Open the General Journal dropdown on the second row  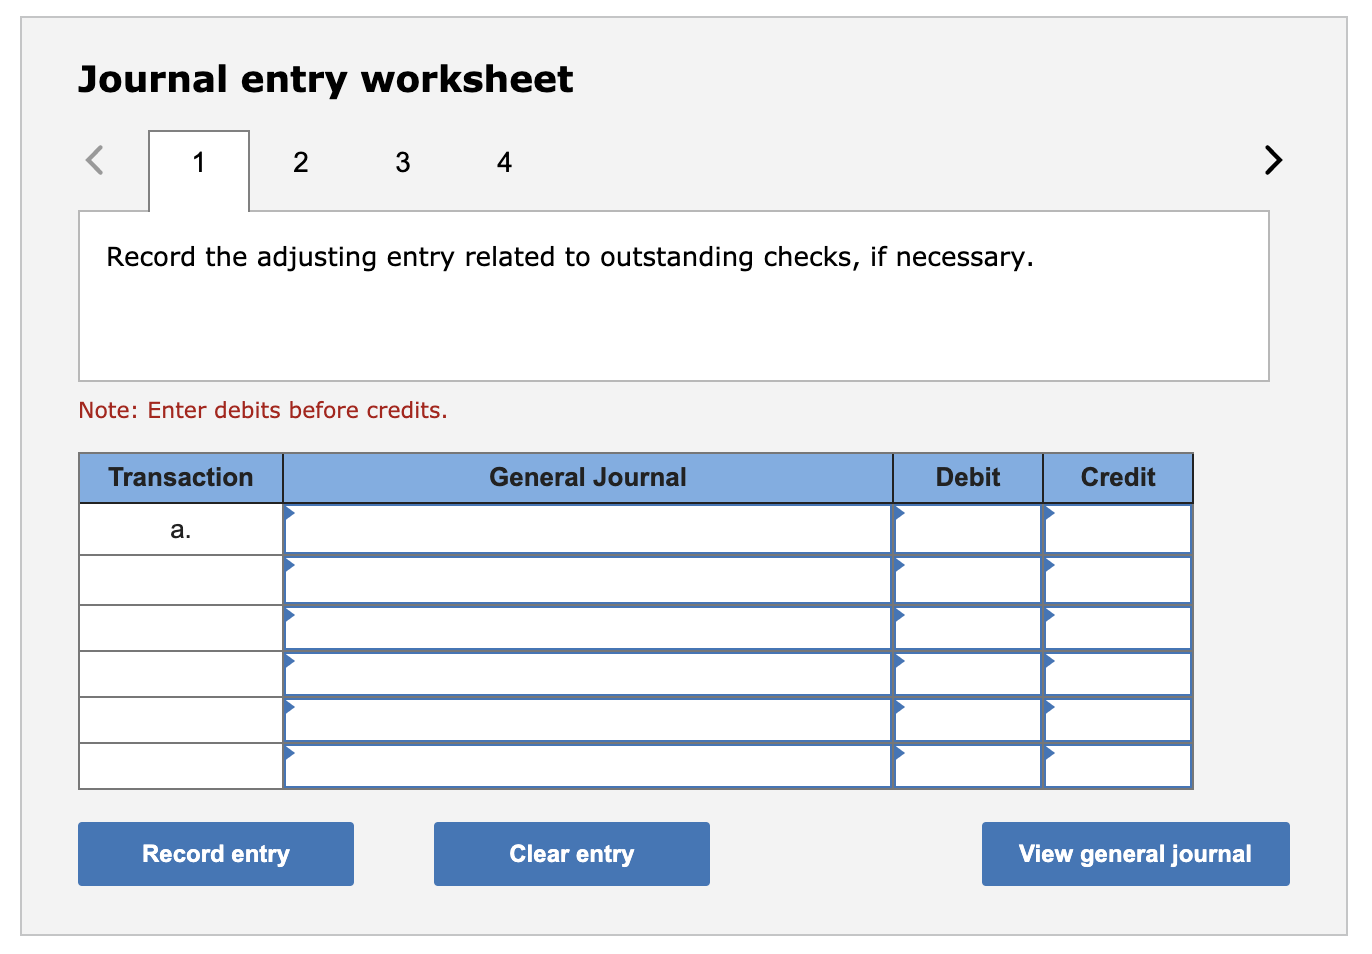pos(291,563)
